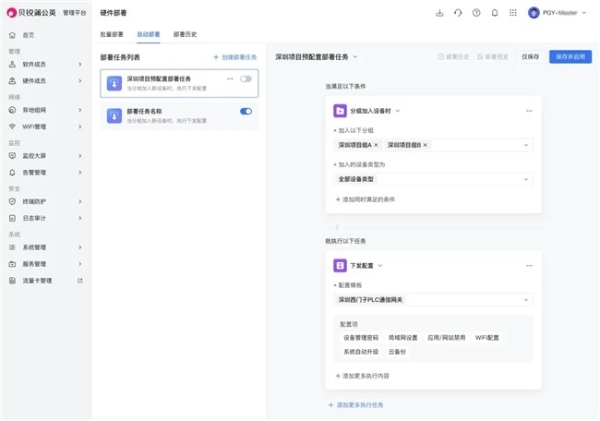600x421 pixels.
Task: Remove the 深圳项目组B tag
Action: point(425,145)
